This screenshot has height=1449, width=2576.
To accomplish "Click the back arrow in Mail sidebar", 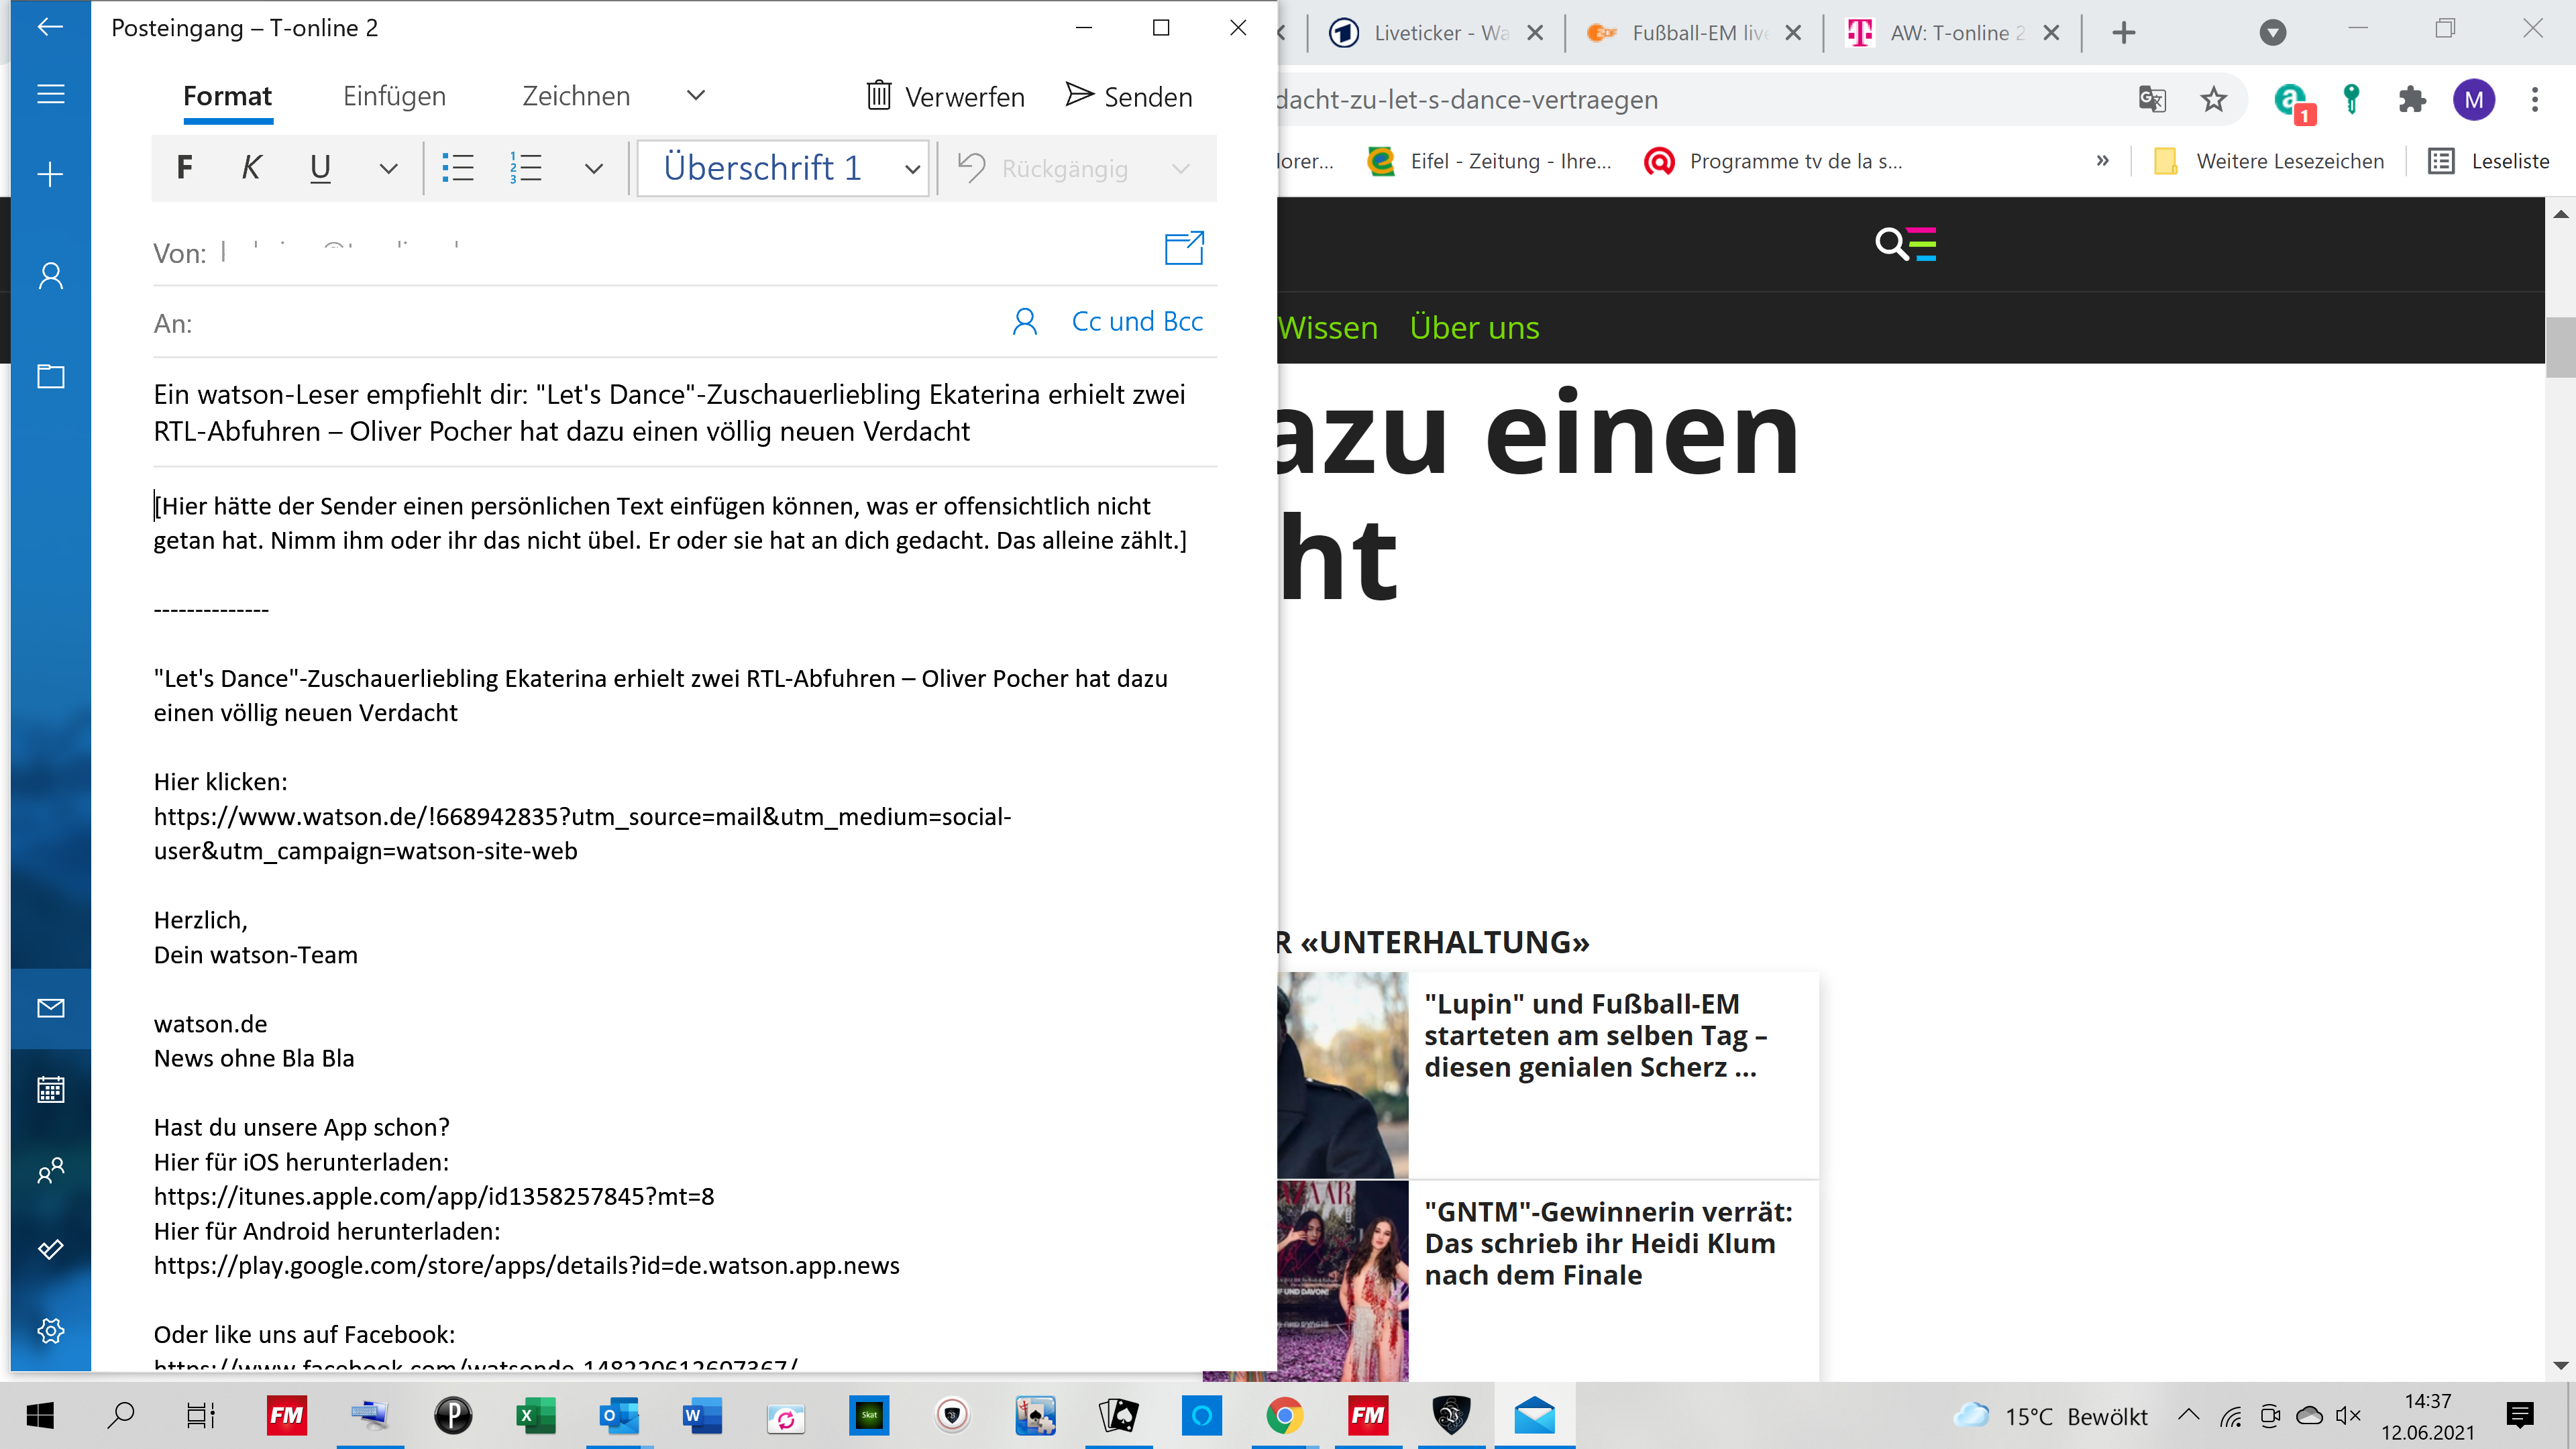I will [x=50, y=27].
